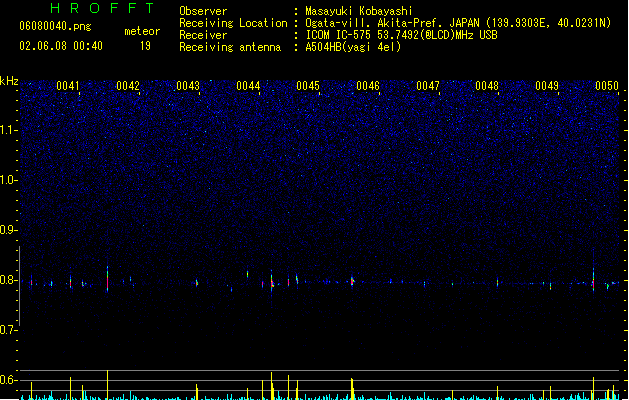The image size is (629, 400).
Task: Click the 0.9 kHz axis label
Action: tap(9, 230)
